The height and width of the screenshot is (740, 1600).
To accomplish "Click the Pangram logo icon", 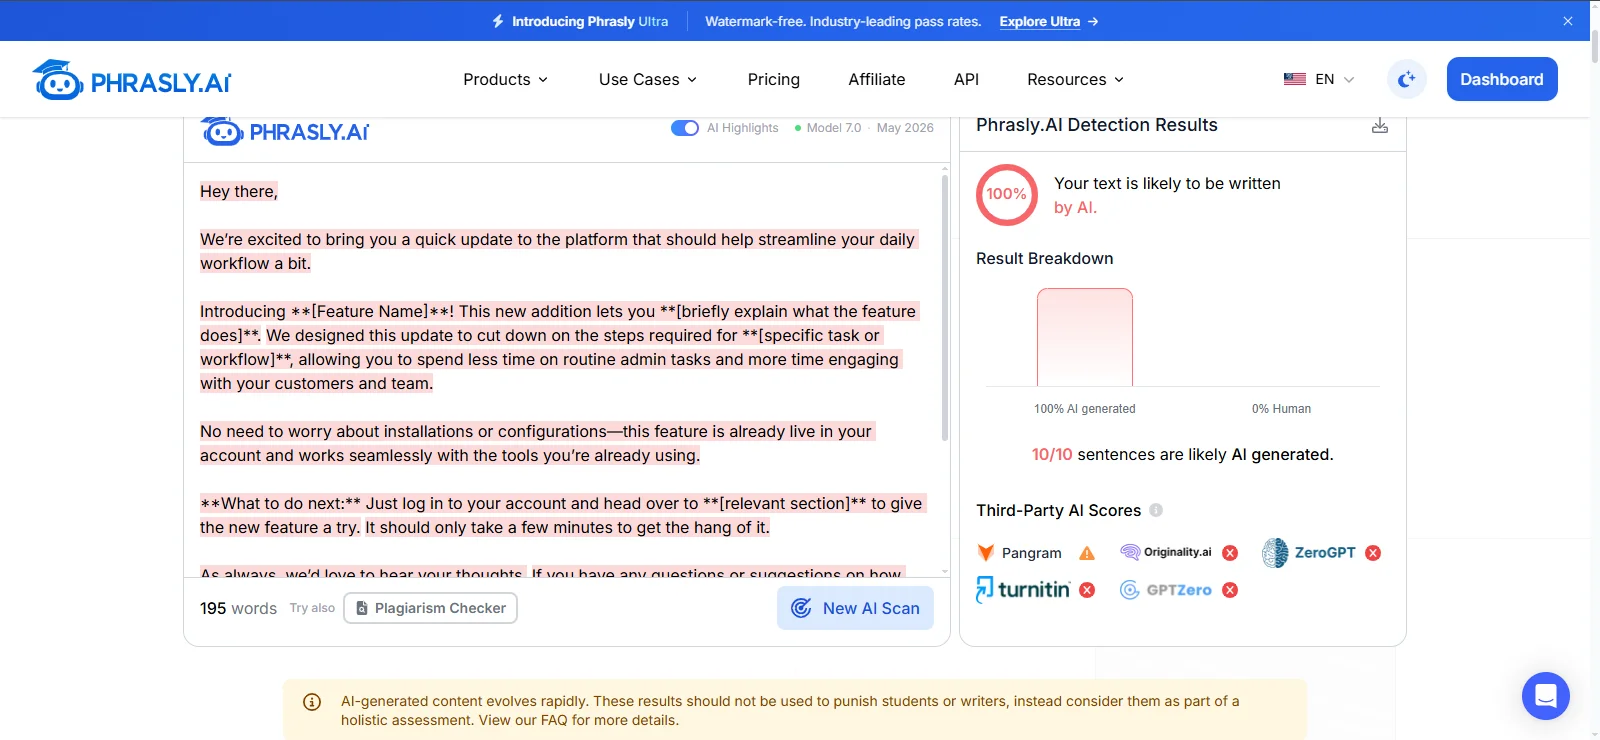I will pos(986,553).
